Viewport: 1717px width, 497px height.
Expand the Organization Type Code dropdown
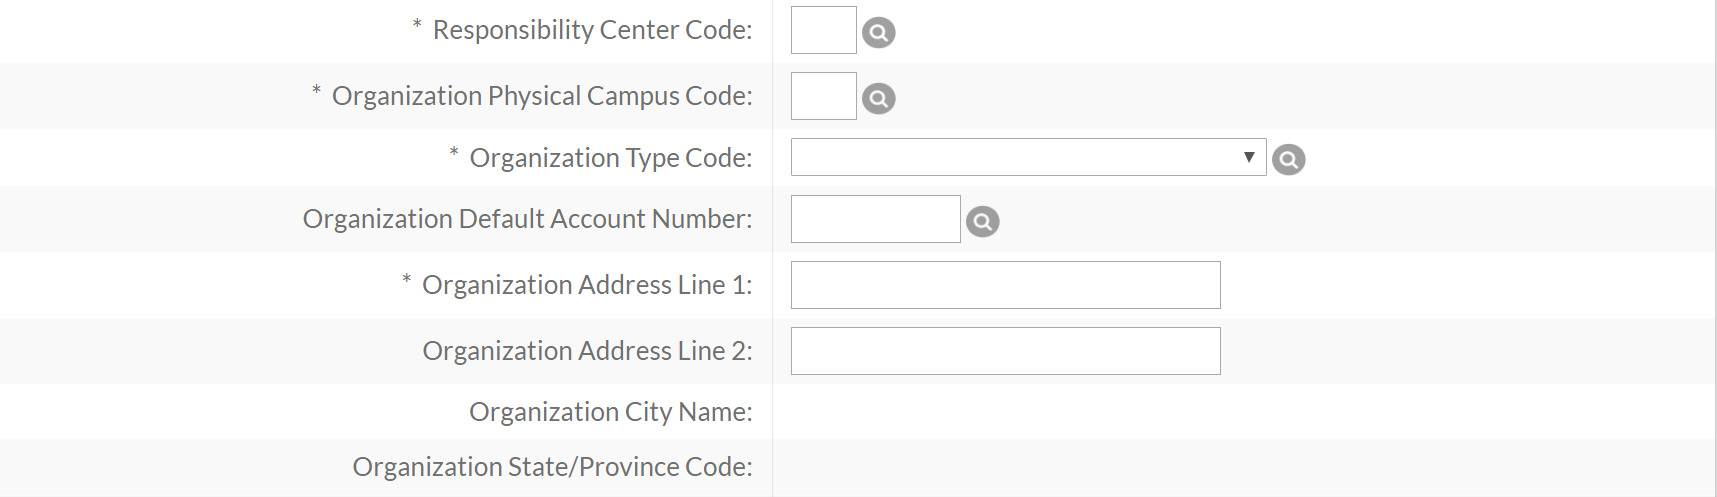click(x=1028, y=157)
